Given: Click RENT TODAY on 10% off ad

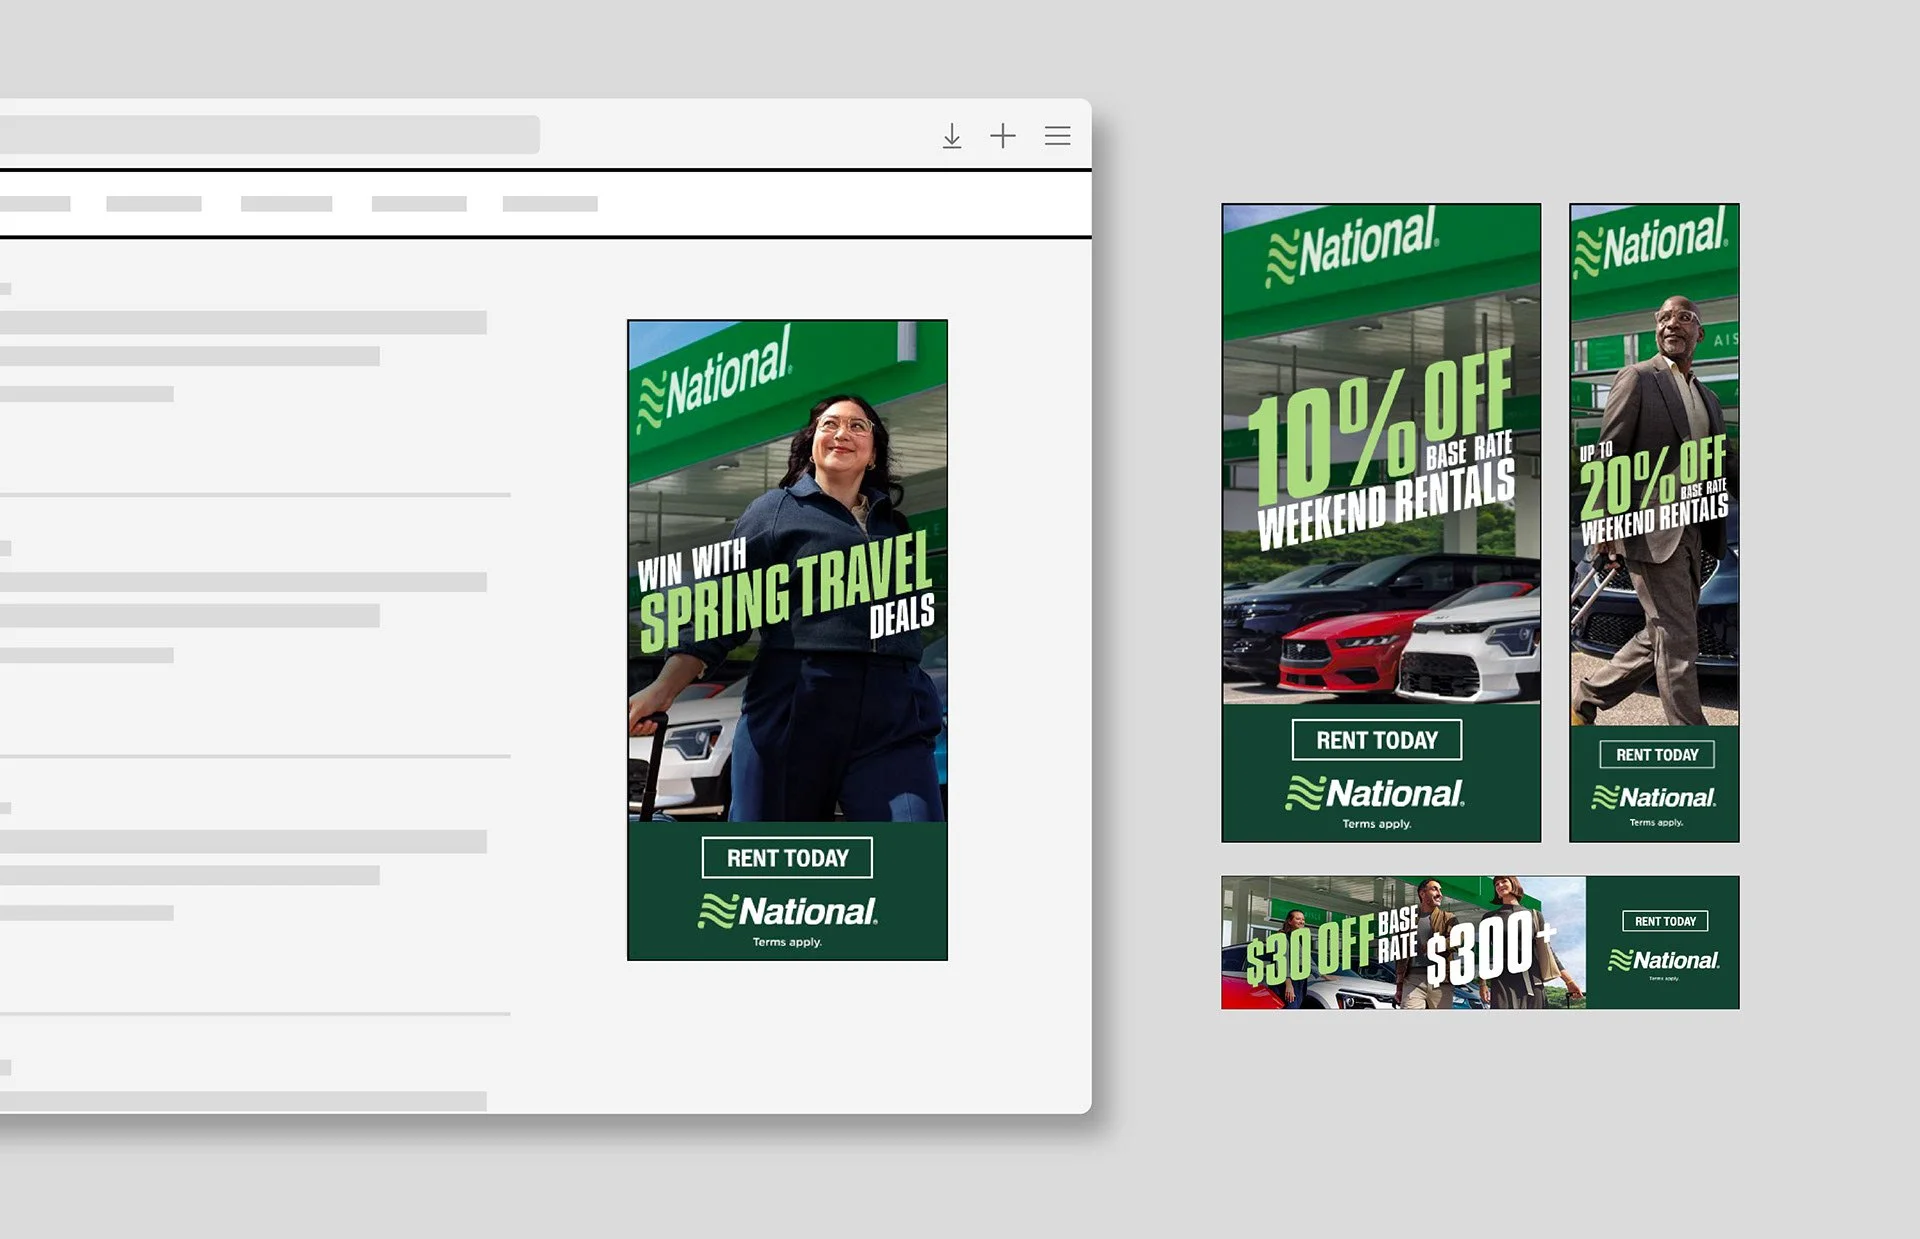Looking at the screenshot, I should point(1376,740).
